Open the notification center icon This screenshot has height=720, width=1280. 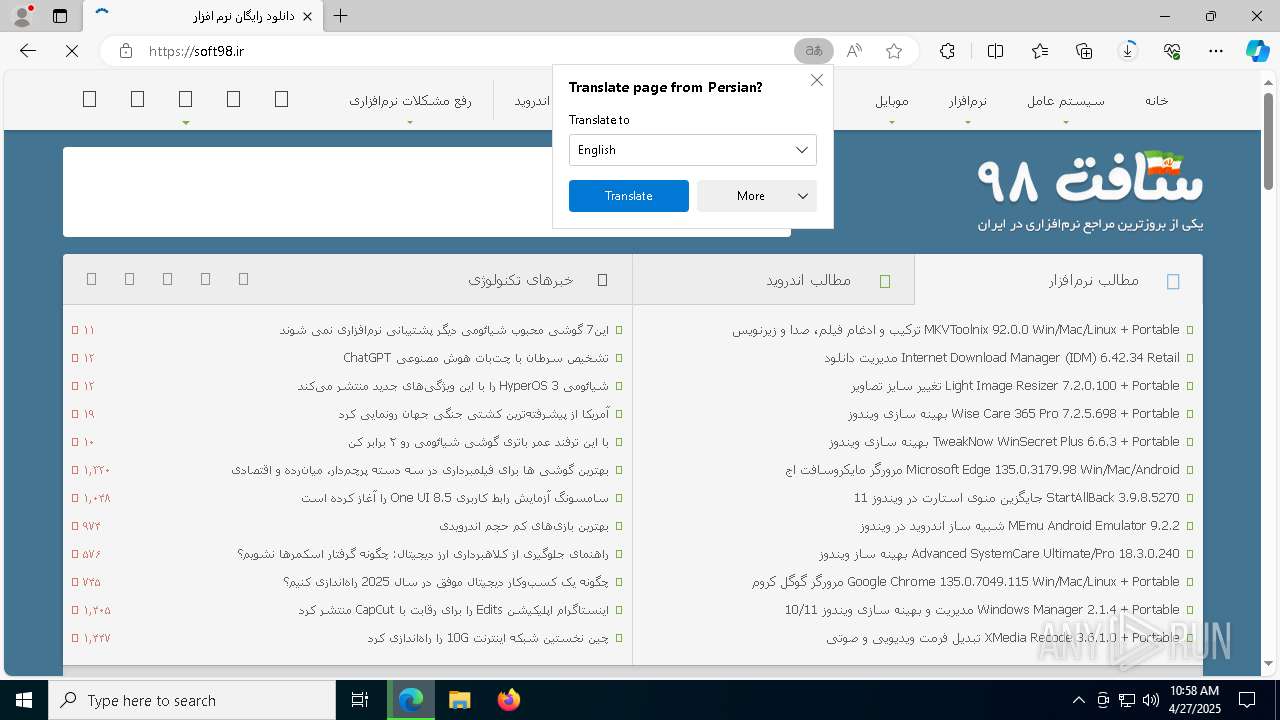(1247, 700)
